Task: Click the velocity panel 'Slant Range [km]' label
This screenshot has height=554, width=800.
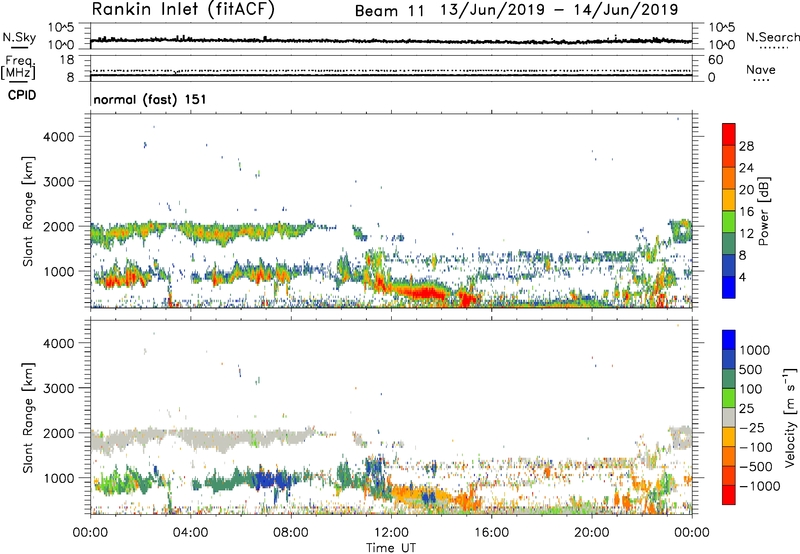Action: tap(28, 418)
